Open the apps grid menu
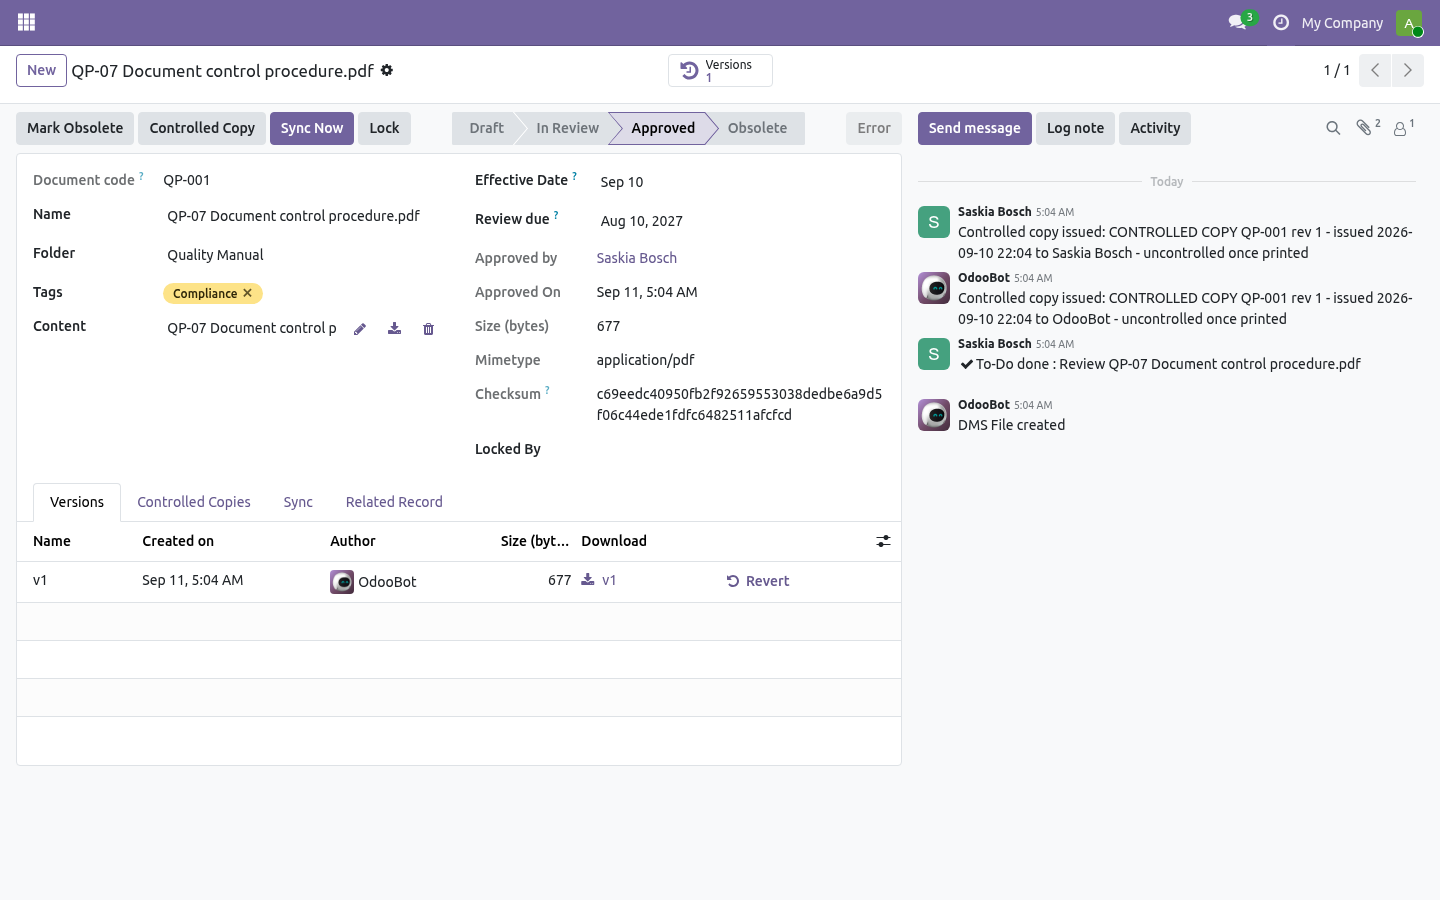 click(26, 22)
